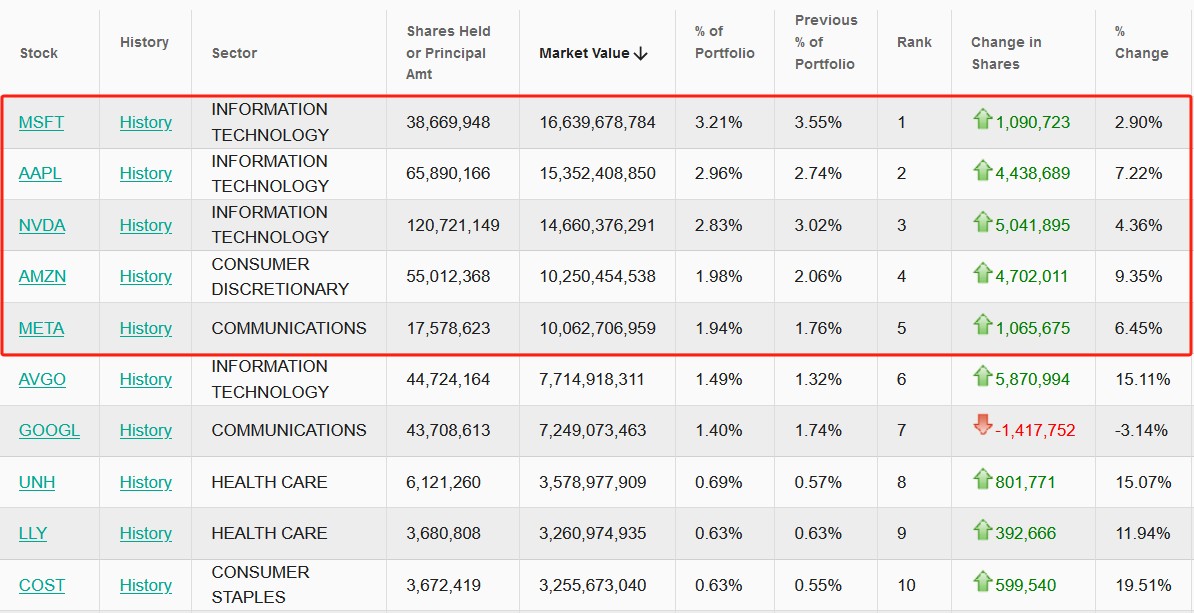Click the green up arrow in UNH row
The height and width of the screenshot is (613, 1194).
tap(982, 480)
